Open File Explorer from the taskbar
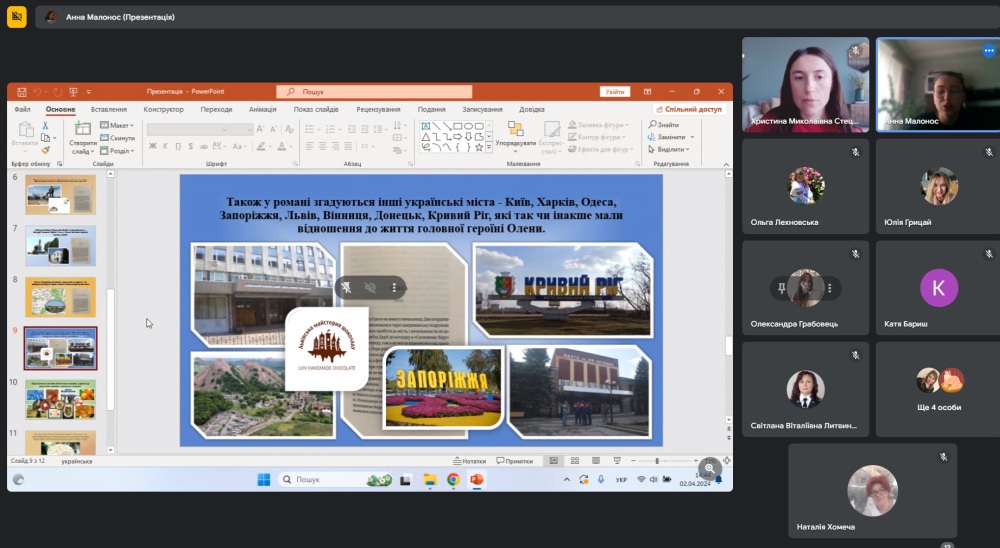 coord(429,480)
